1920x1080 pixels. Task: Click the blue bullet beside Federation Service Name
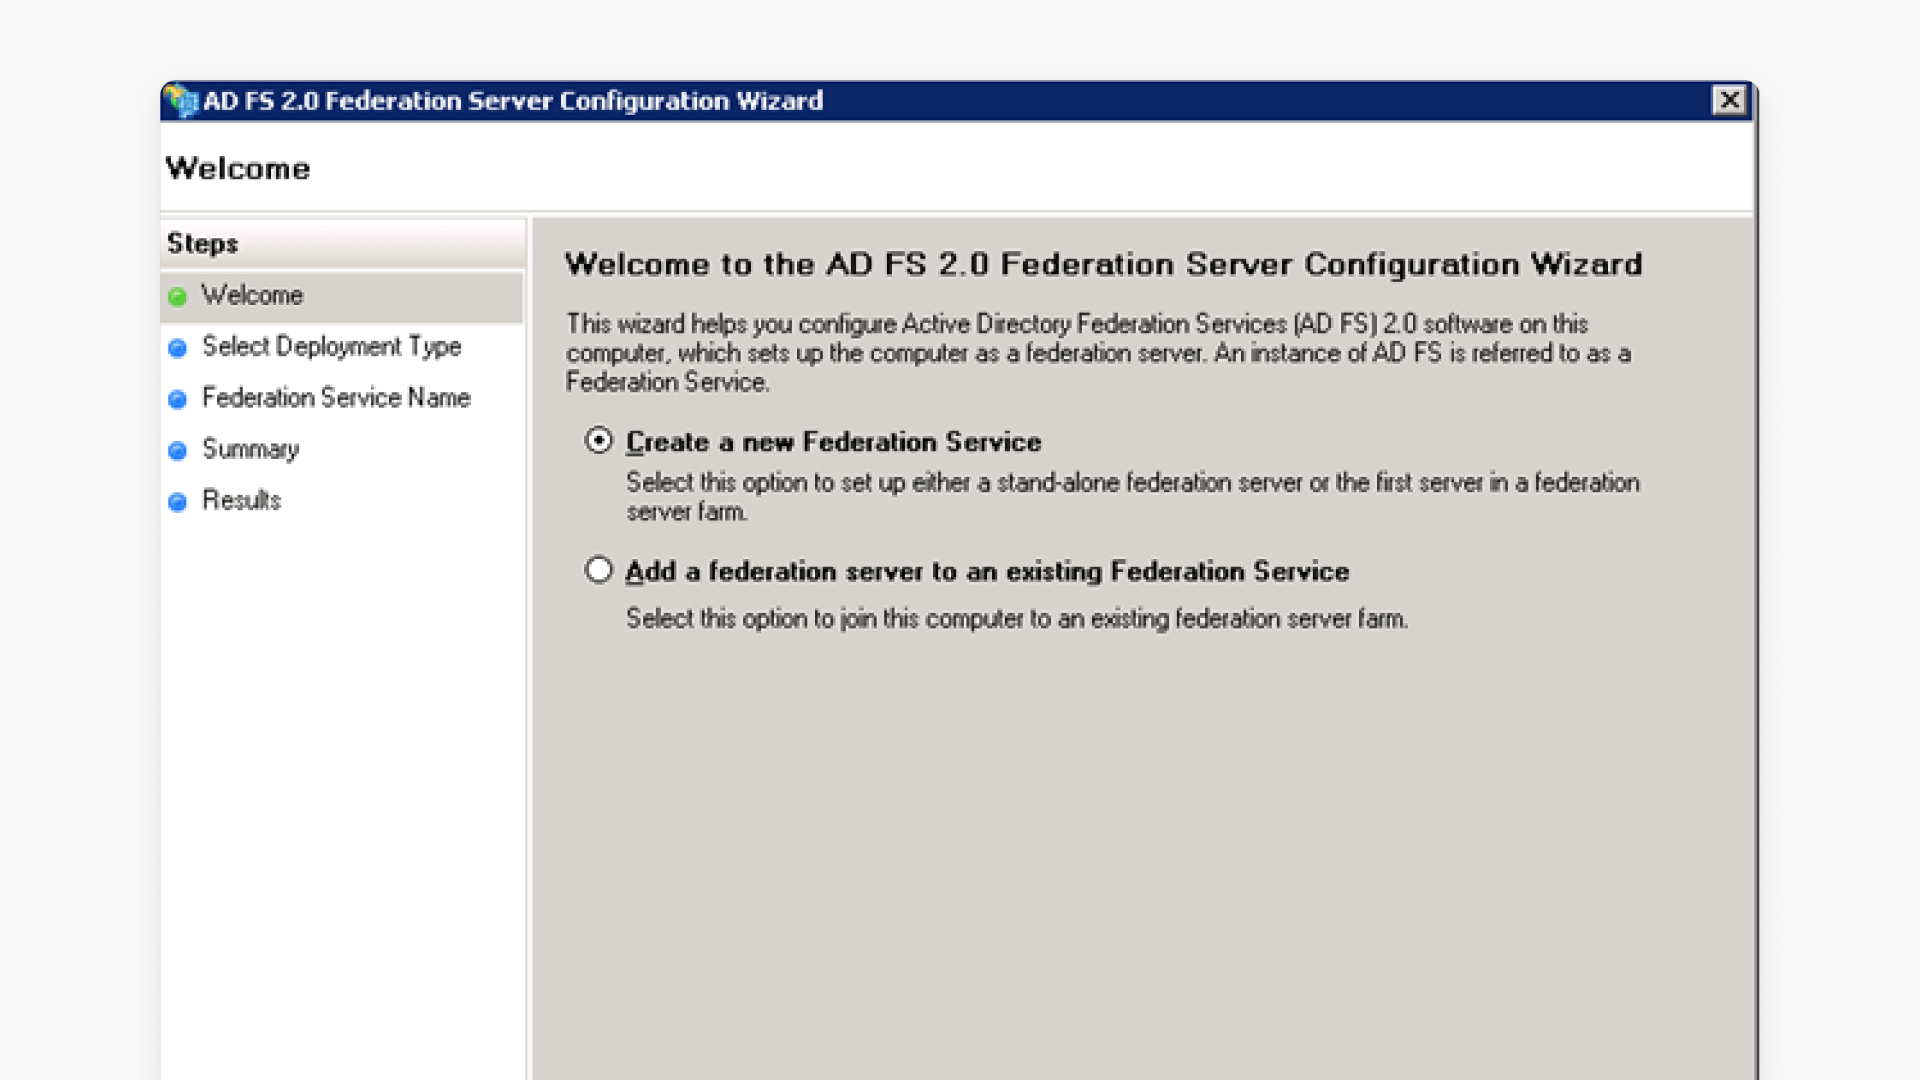[x=178, y=399]
